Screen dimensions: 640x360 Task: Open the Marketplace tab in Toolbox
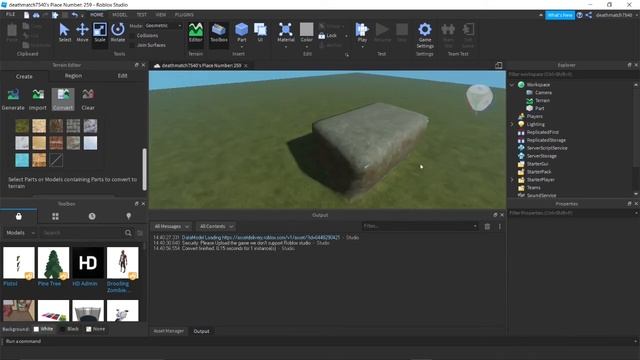pyautogui.click(x=18, y=216)
